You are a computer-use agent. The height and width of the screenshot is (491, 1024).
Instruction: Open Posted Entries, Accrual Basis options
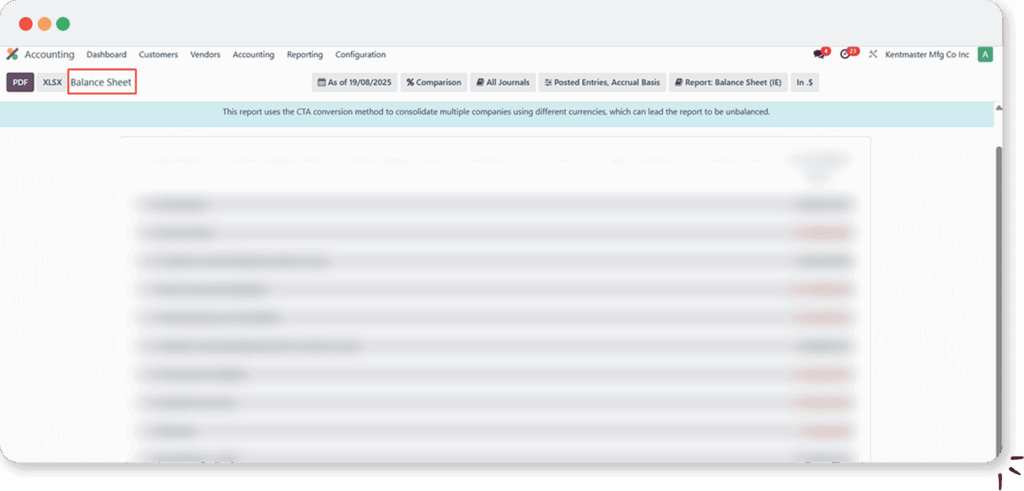coord(601,82)
